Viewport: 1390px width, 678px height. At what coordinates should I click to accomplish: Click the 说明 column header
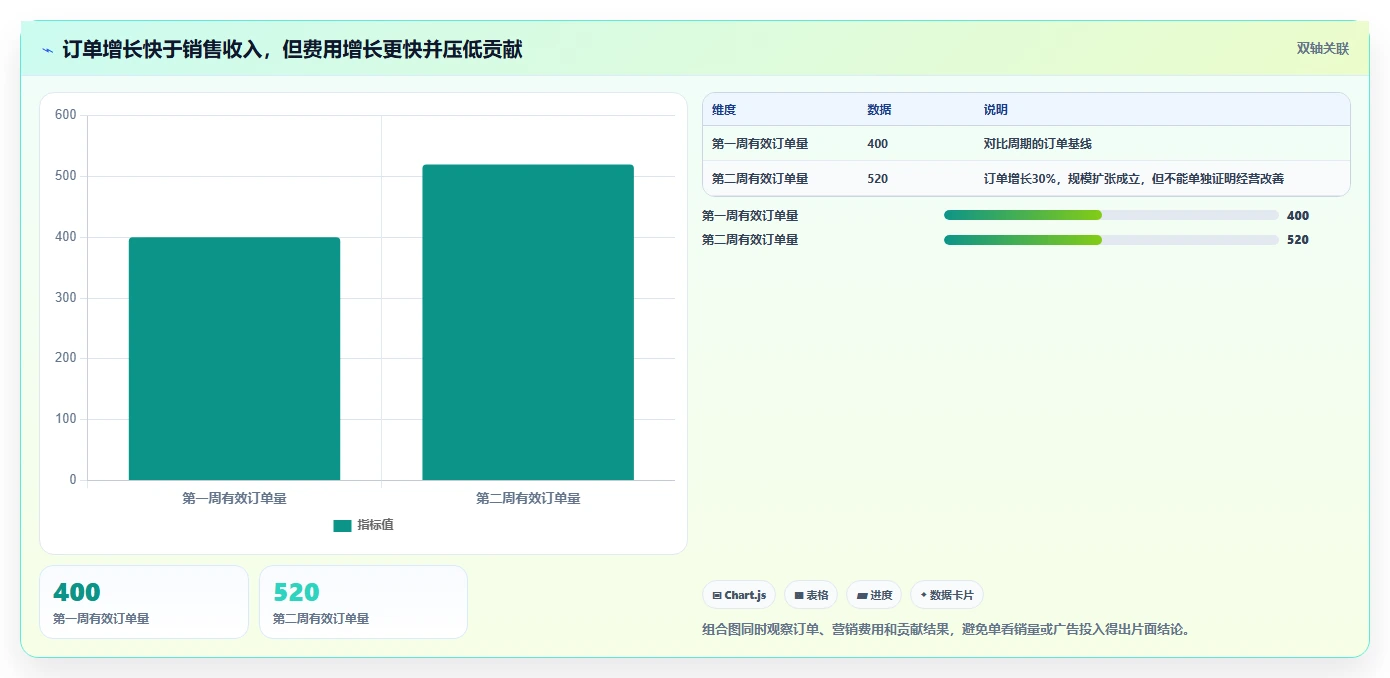pyautogui.click(x=996, y=110)
